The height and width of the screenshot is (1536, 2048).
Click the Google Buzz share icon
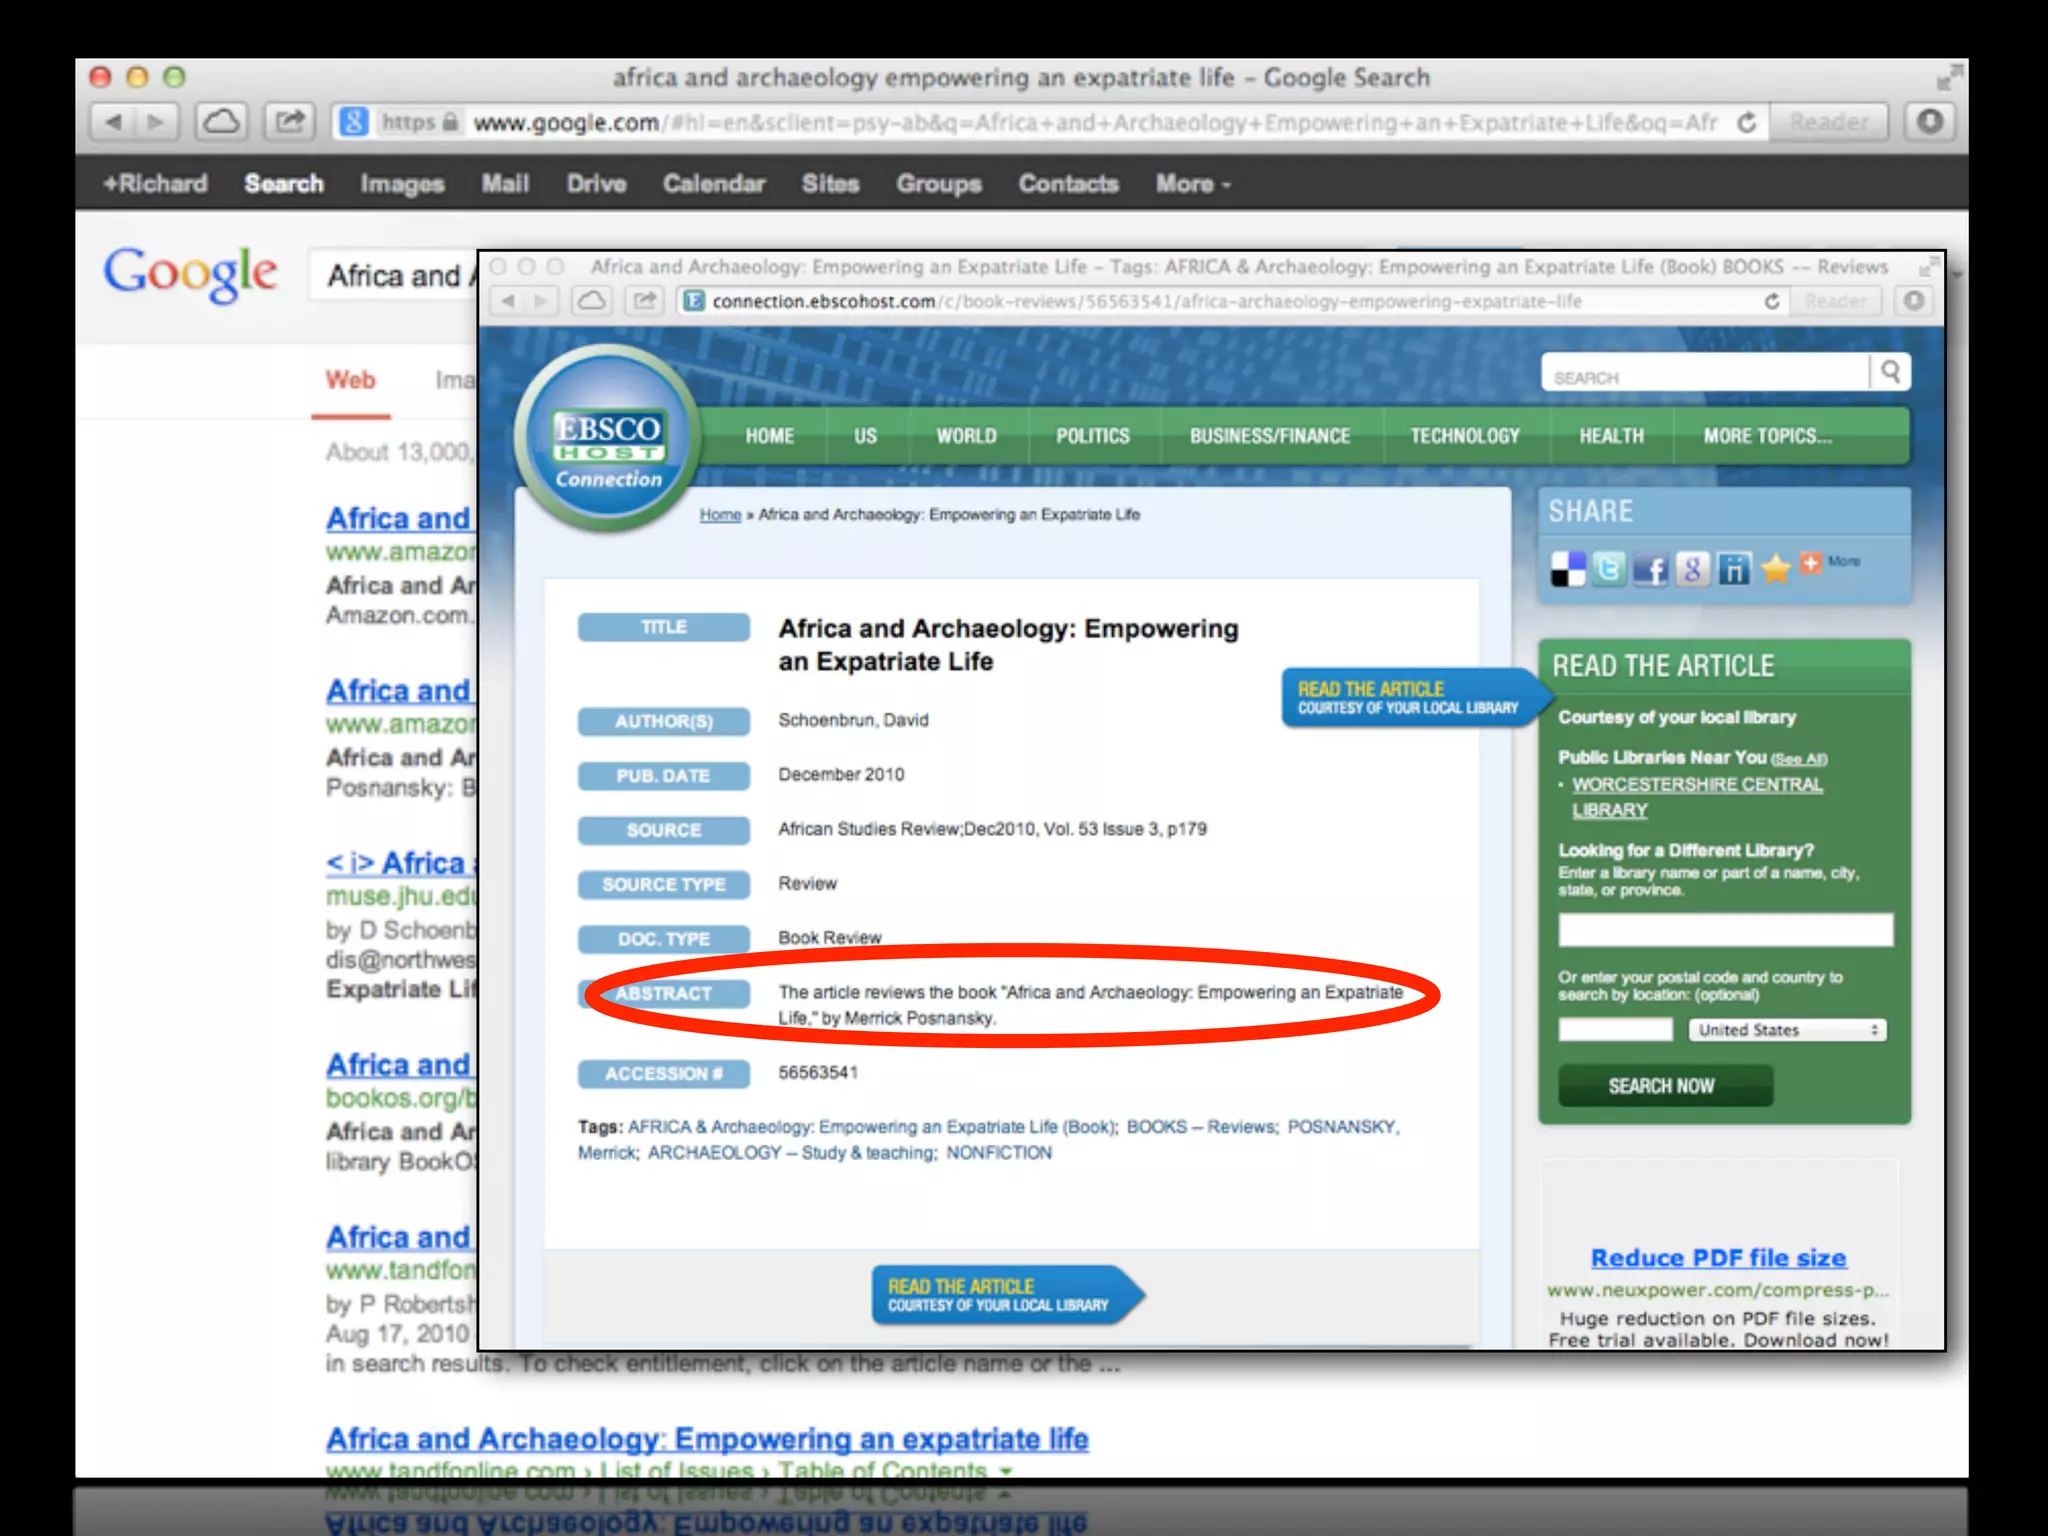tap(1692, 569)
